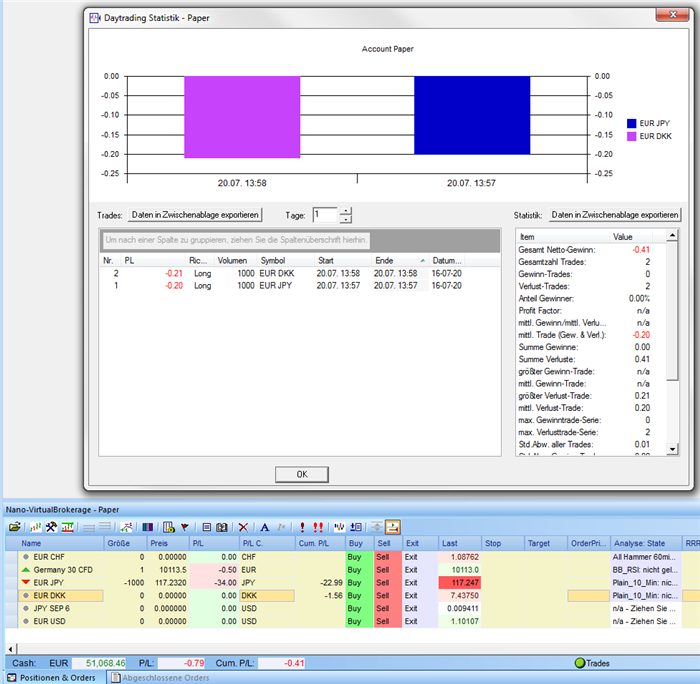Click the red X delete icon
Viewport: 700px width, 684px height.
point(243,526)
